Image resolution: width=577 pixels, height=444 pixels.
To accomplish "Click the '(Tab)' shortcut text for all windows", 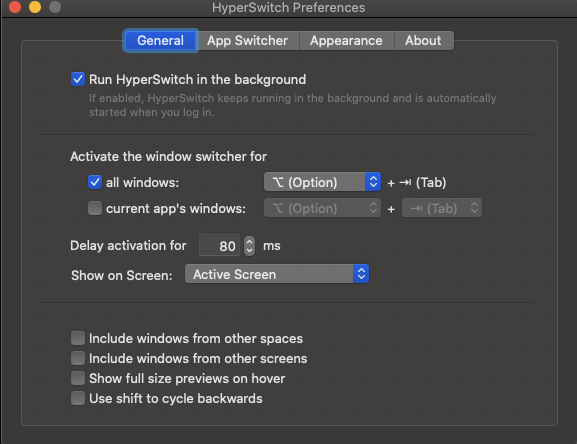I will [x=431, y=182].
